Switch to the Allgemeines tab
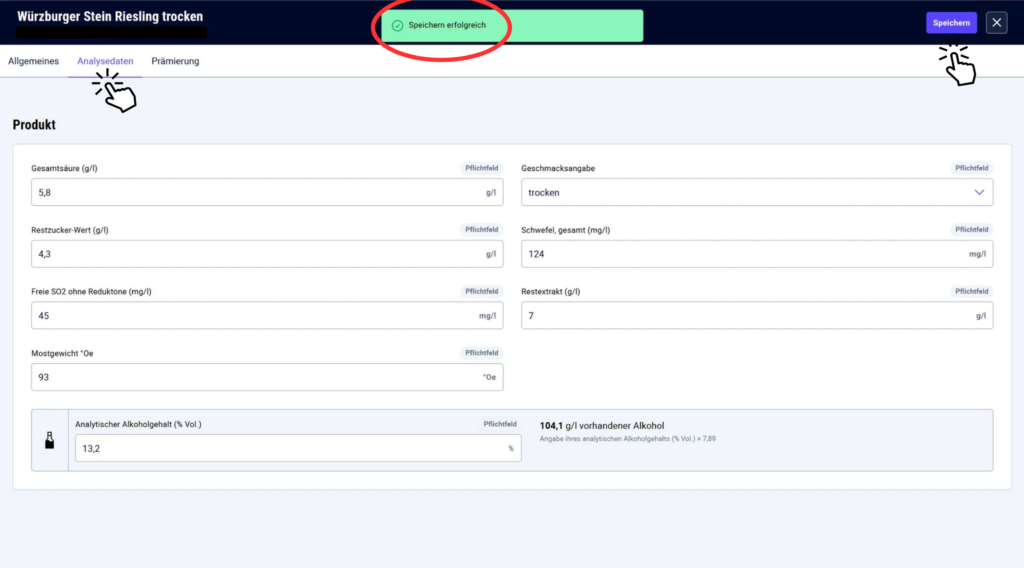1024x568 pixels. click(33, 61)
